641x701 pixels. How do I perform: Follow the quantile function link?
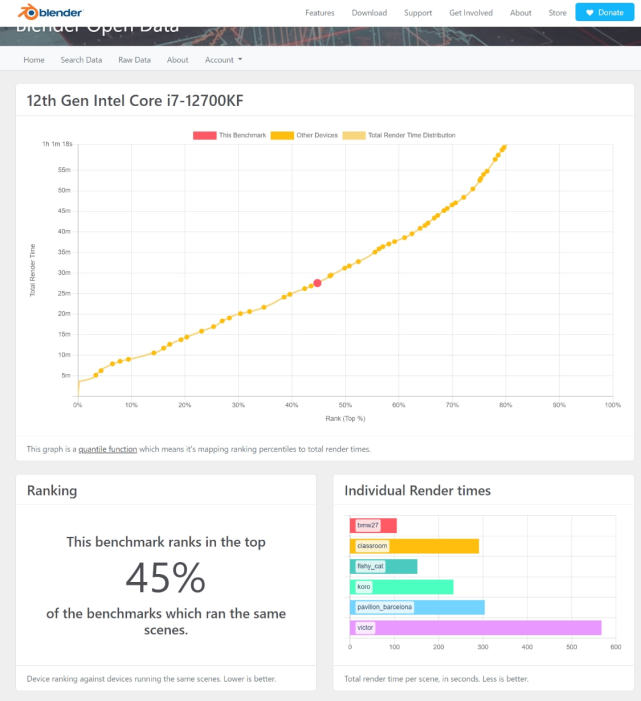pyautogui.click(x=108, y=449)
